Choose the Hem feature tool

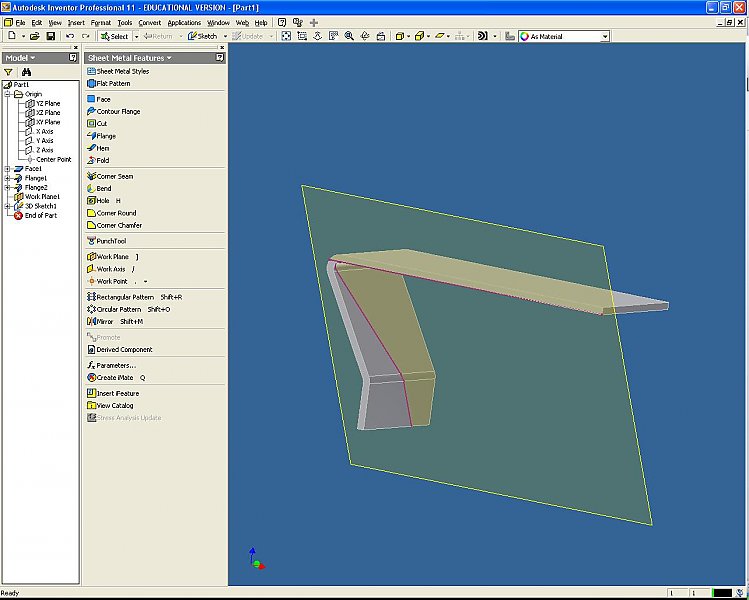click(x=103, y=148)
